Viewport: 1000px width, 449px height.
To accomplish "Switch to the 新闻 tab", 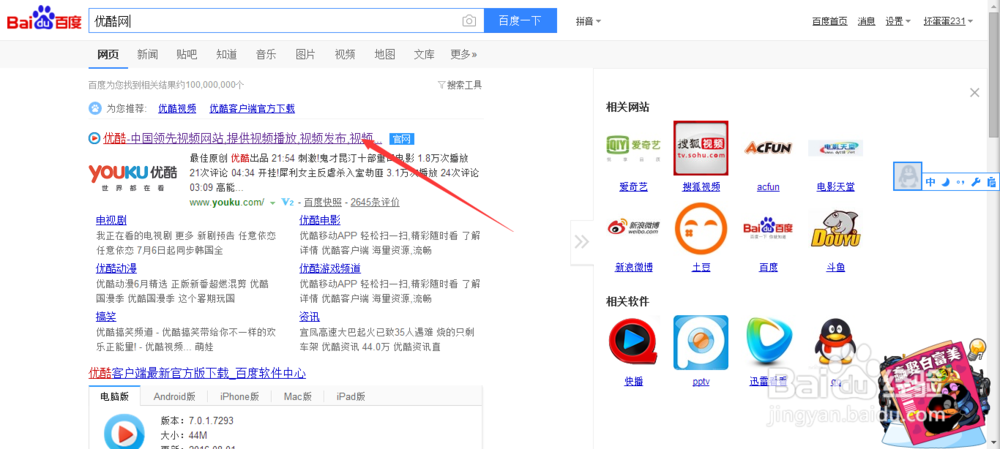I will (x=147, y=54).
